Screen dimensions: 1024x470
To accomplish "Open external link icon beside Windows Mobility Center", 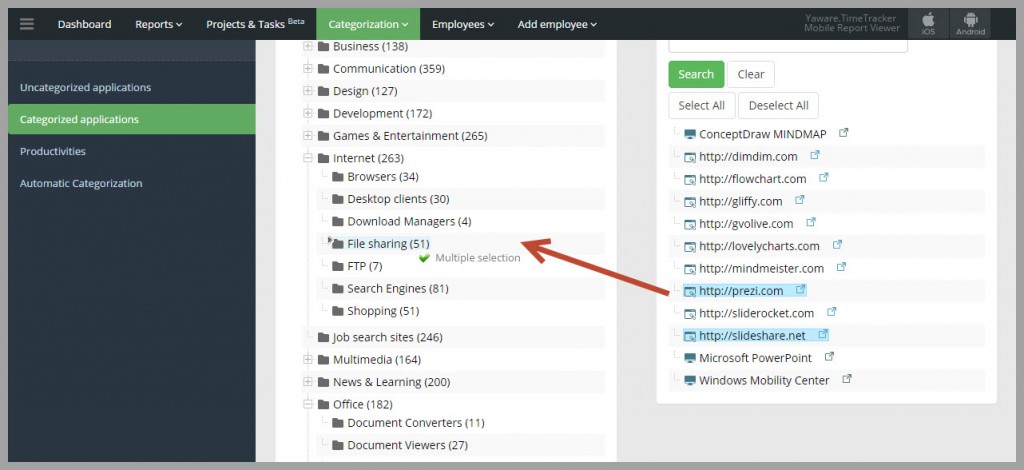I will click(x=846, y=379).
